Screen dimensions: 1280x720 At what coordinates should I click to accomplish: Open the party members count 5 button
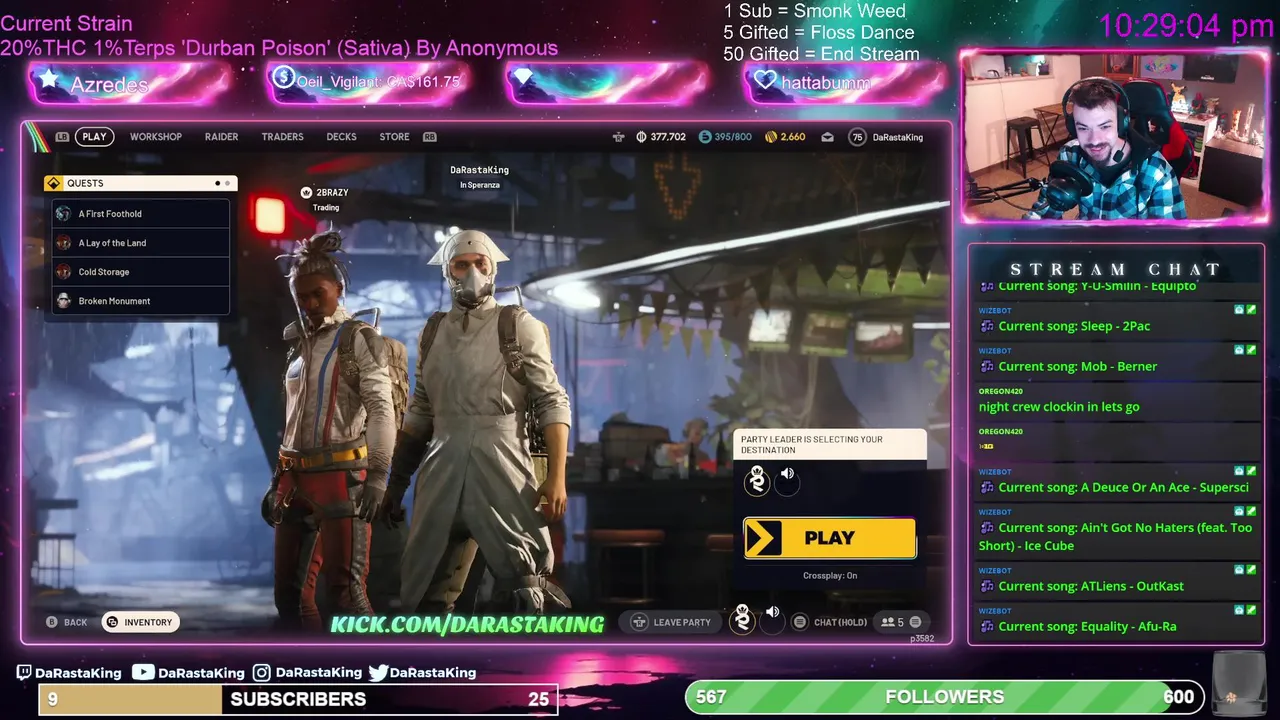pos(901,622)
